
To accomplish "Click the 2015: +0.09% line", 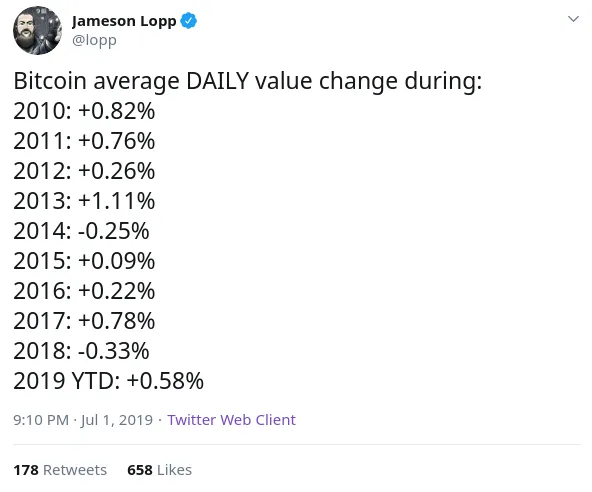I will [x=84, y=261].
